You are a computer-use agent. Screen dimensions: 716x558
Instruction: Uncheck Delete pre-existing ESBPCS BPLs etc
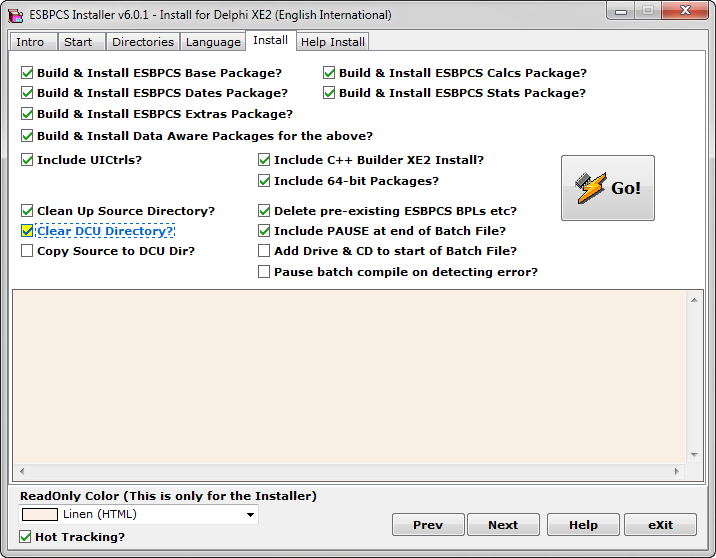[264, 211]
